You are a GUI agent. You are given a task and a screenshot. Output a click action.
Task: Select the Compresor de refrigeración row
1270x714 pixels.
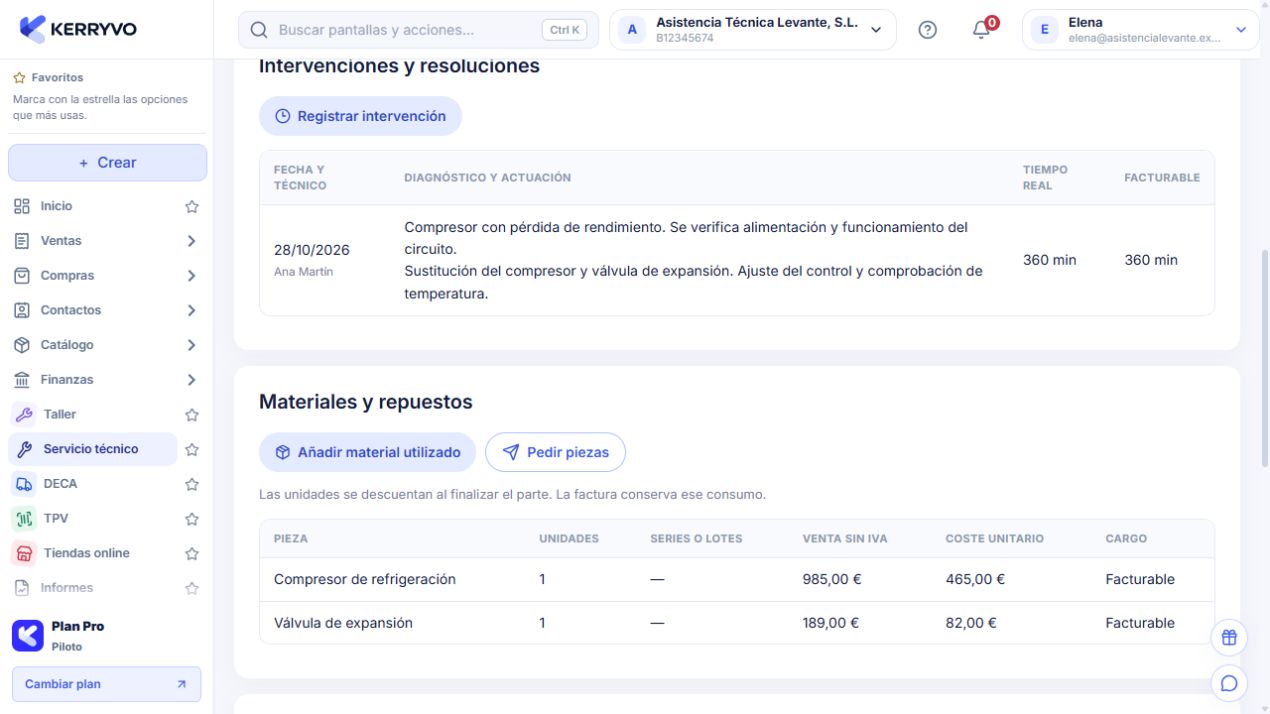736,579
